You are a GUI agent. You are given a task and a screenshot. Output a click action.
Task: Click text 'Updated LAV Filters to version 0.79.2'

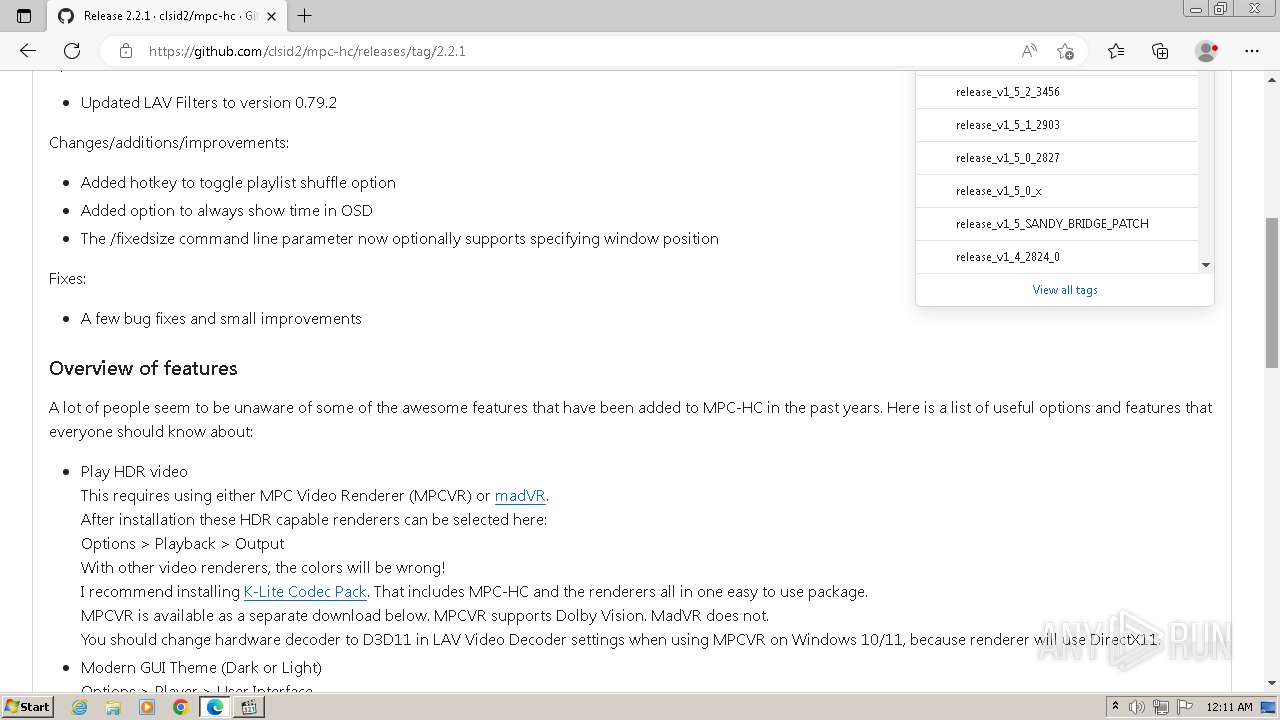click(x=209, y=103)
